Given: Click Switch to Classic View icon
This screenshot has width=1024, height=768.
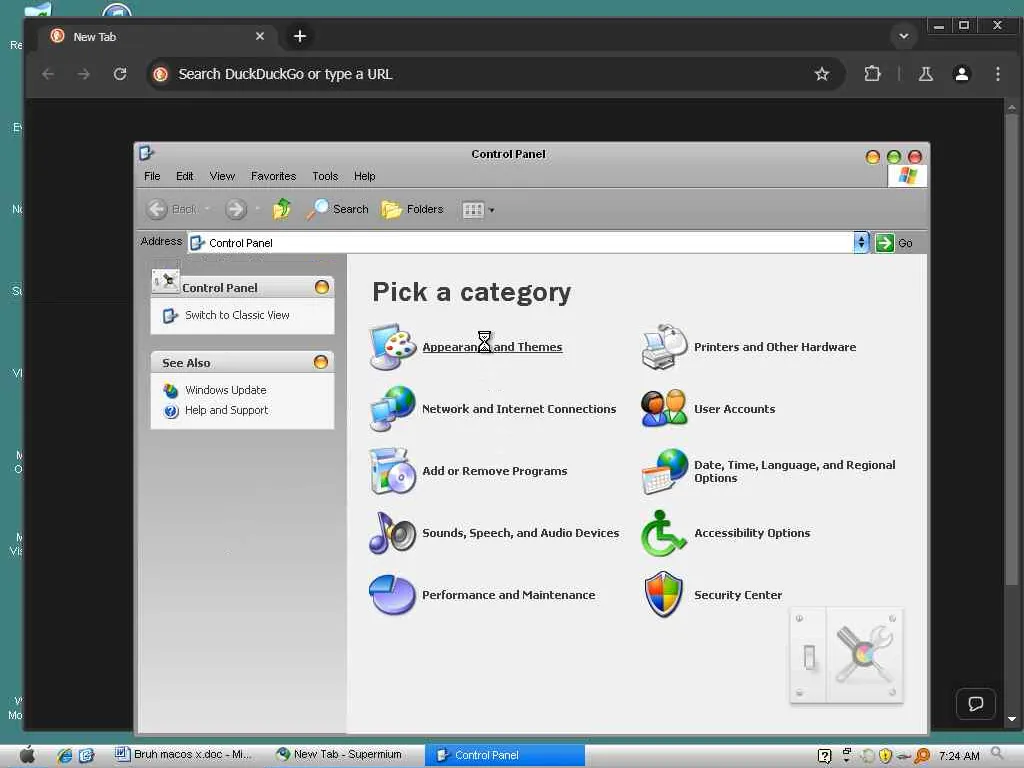Looking at the screenshot, I should 170,315.
